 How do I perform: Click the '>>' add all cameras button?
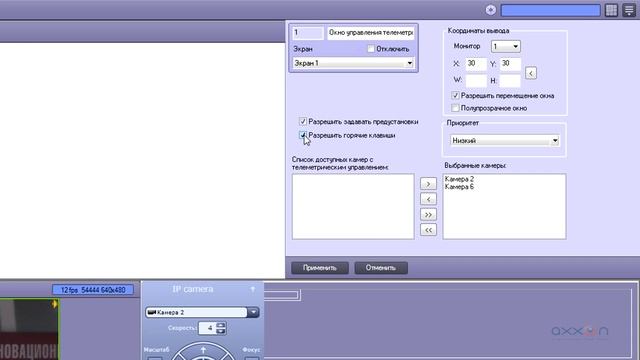[x=428, y=215]
